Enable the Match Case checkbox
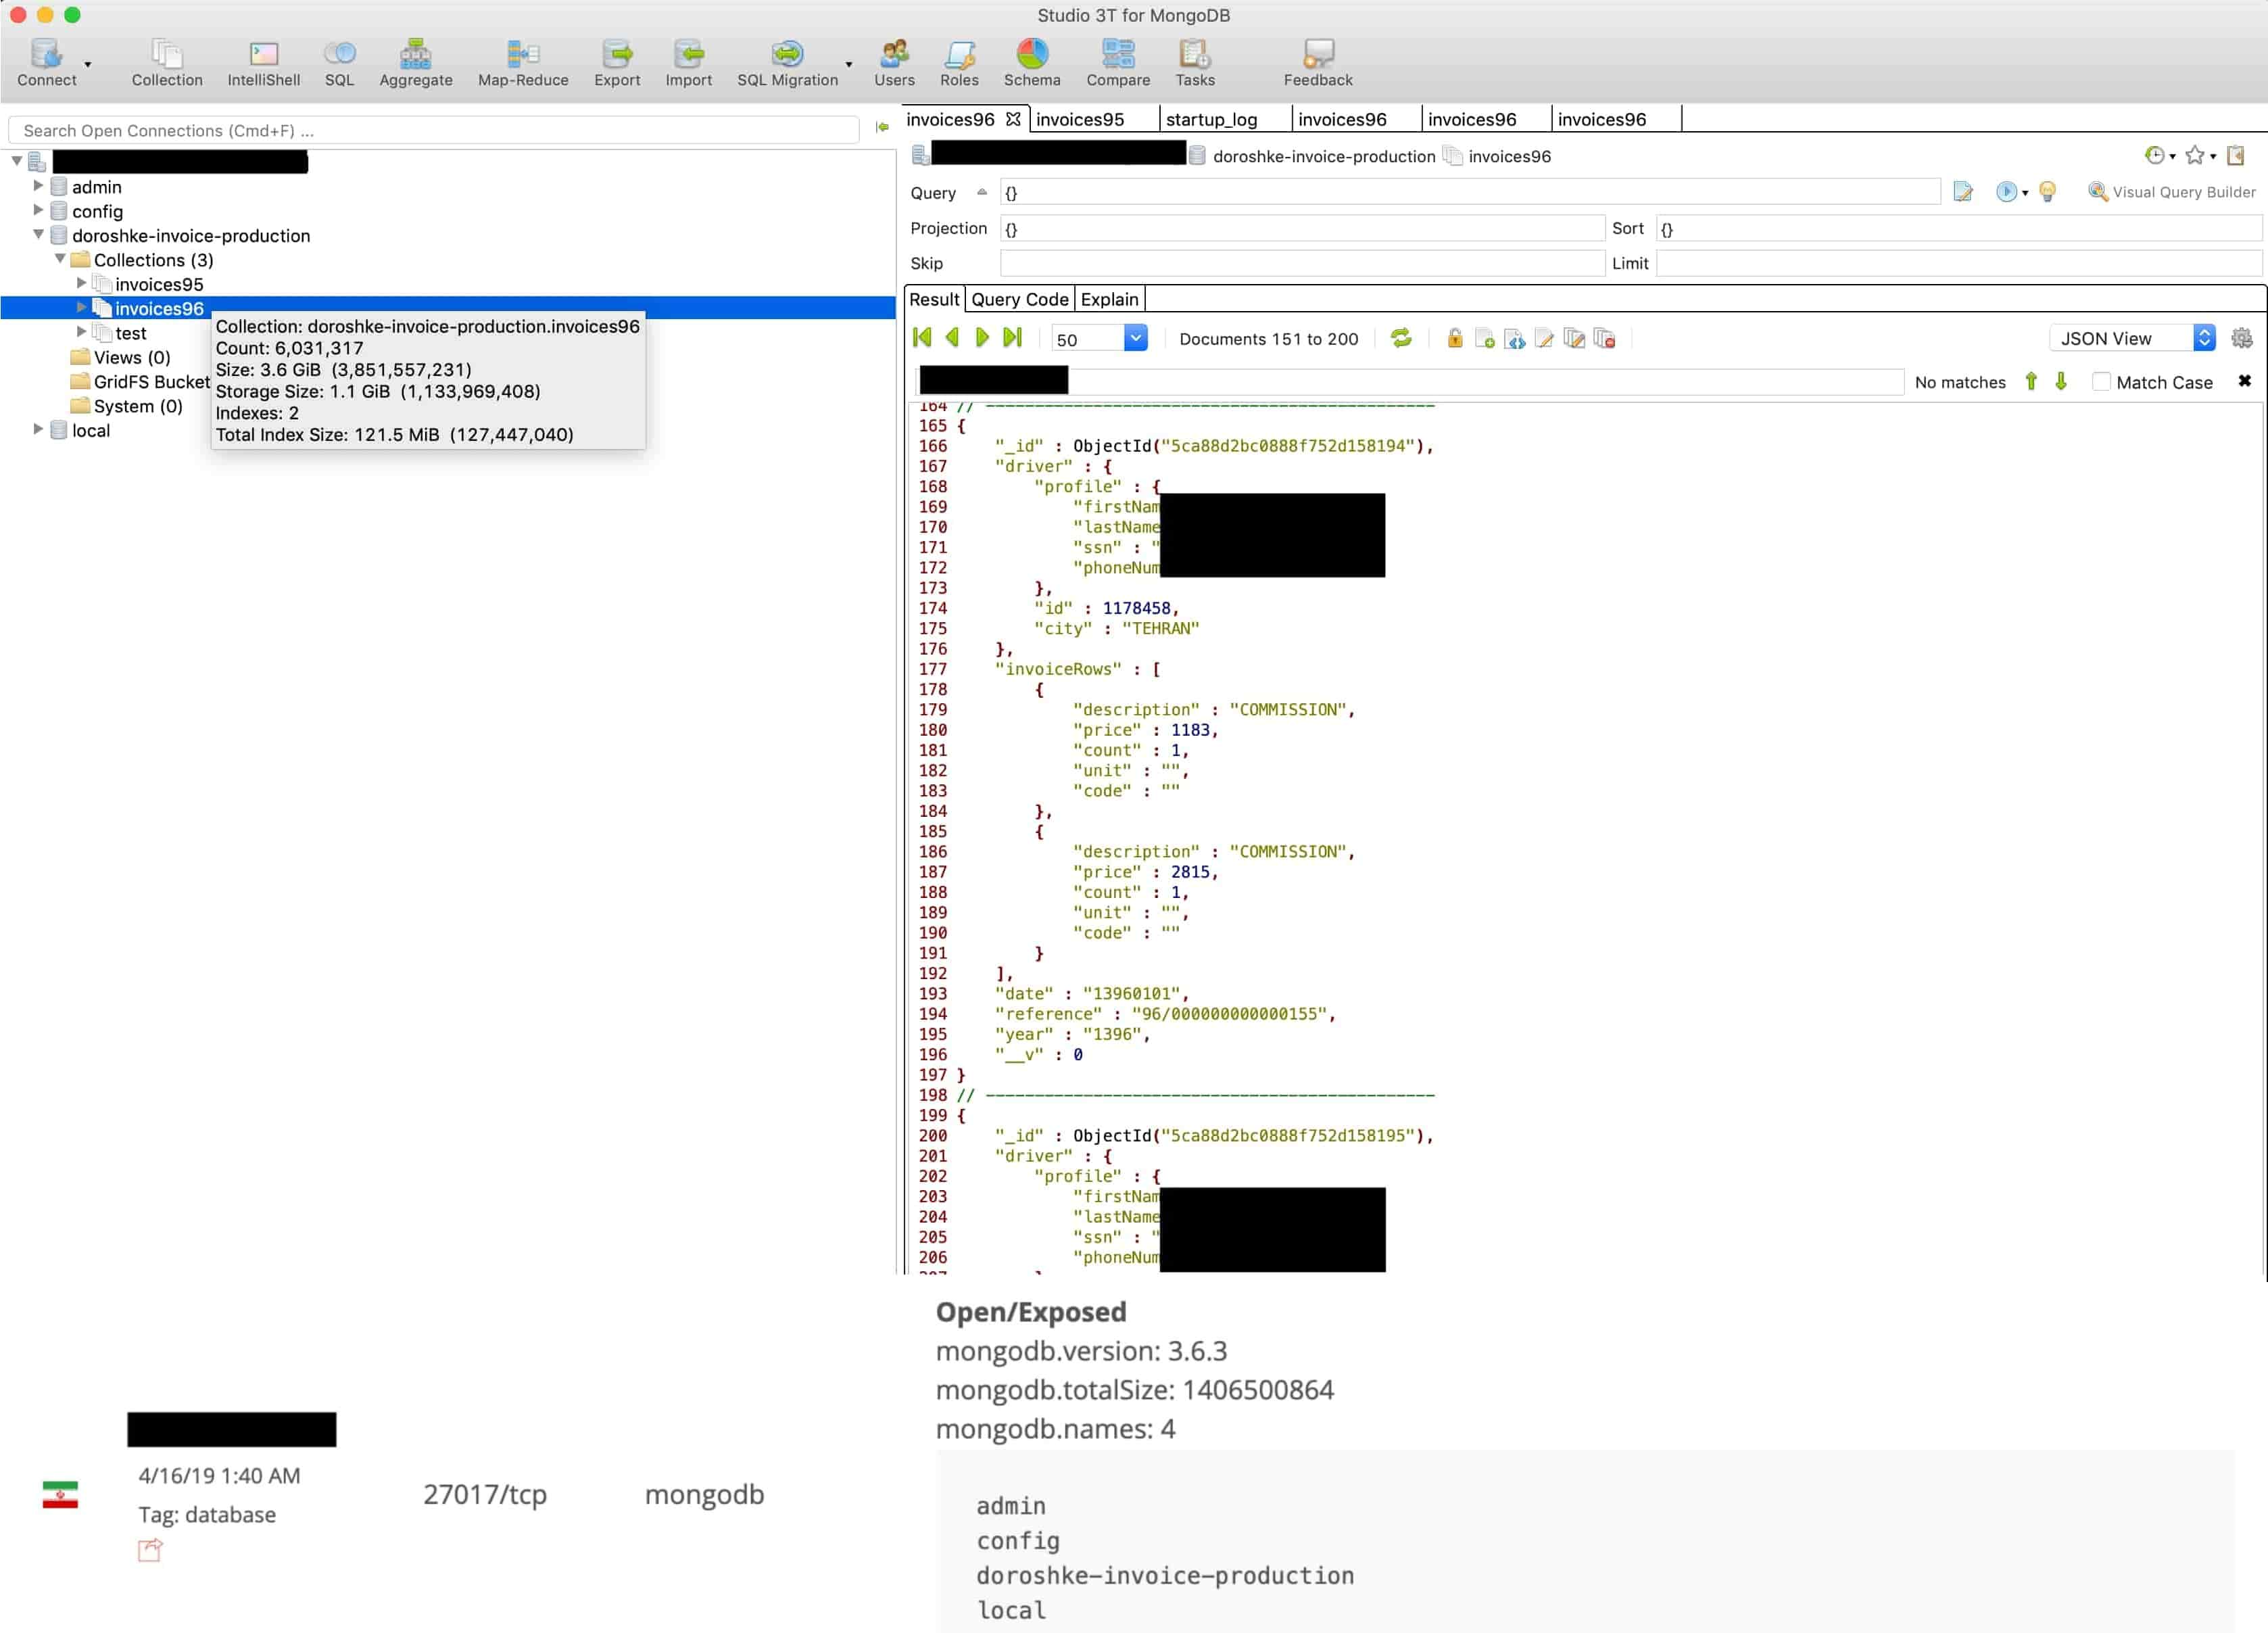The width and height of the screenshot is (2268, 1633). tap(2101, 381)
